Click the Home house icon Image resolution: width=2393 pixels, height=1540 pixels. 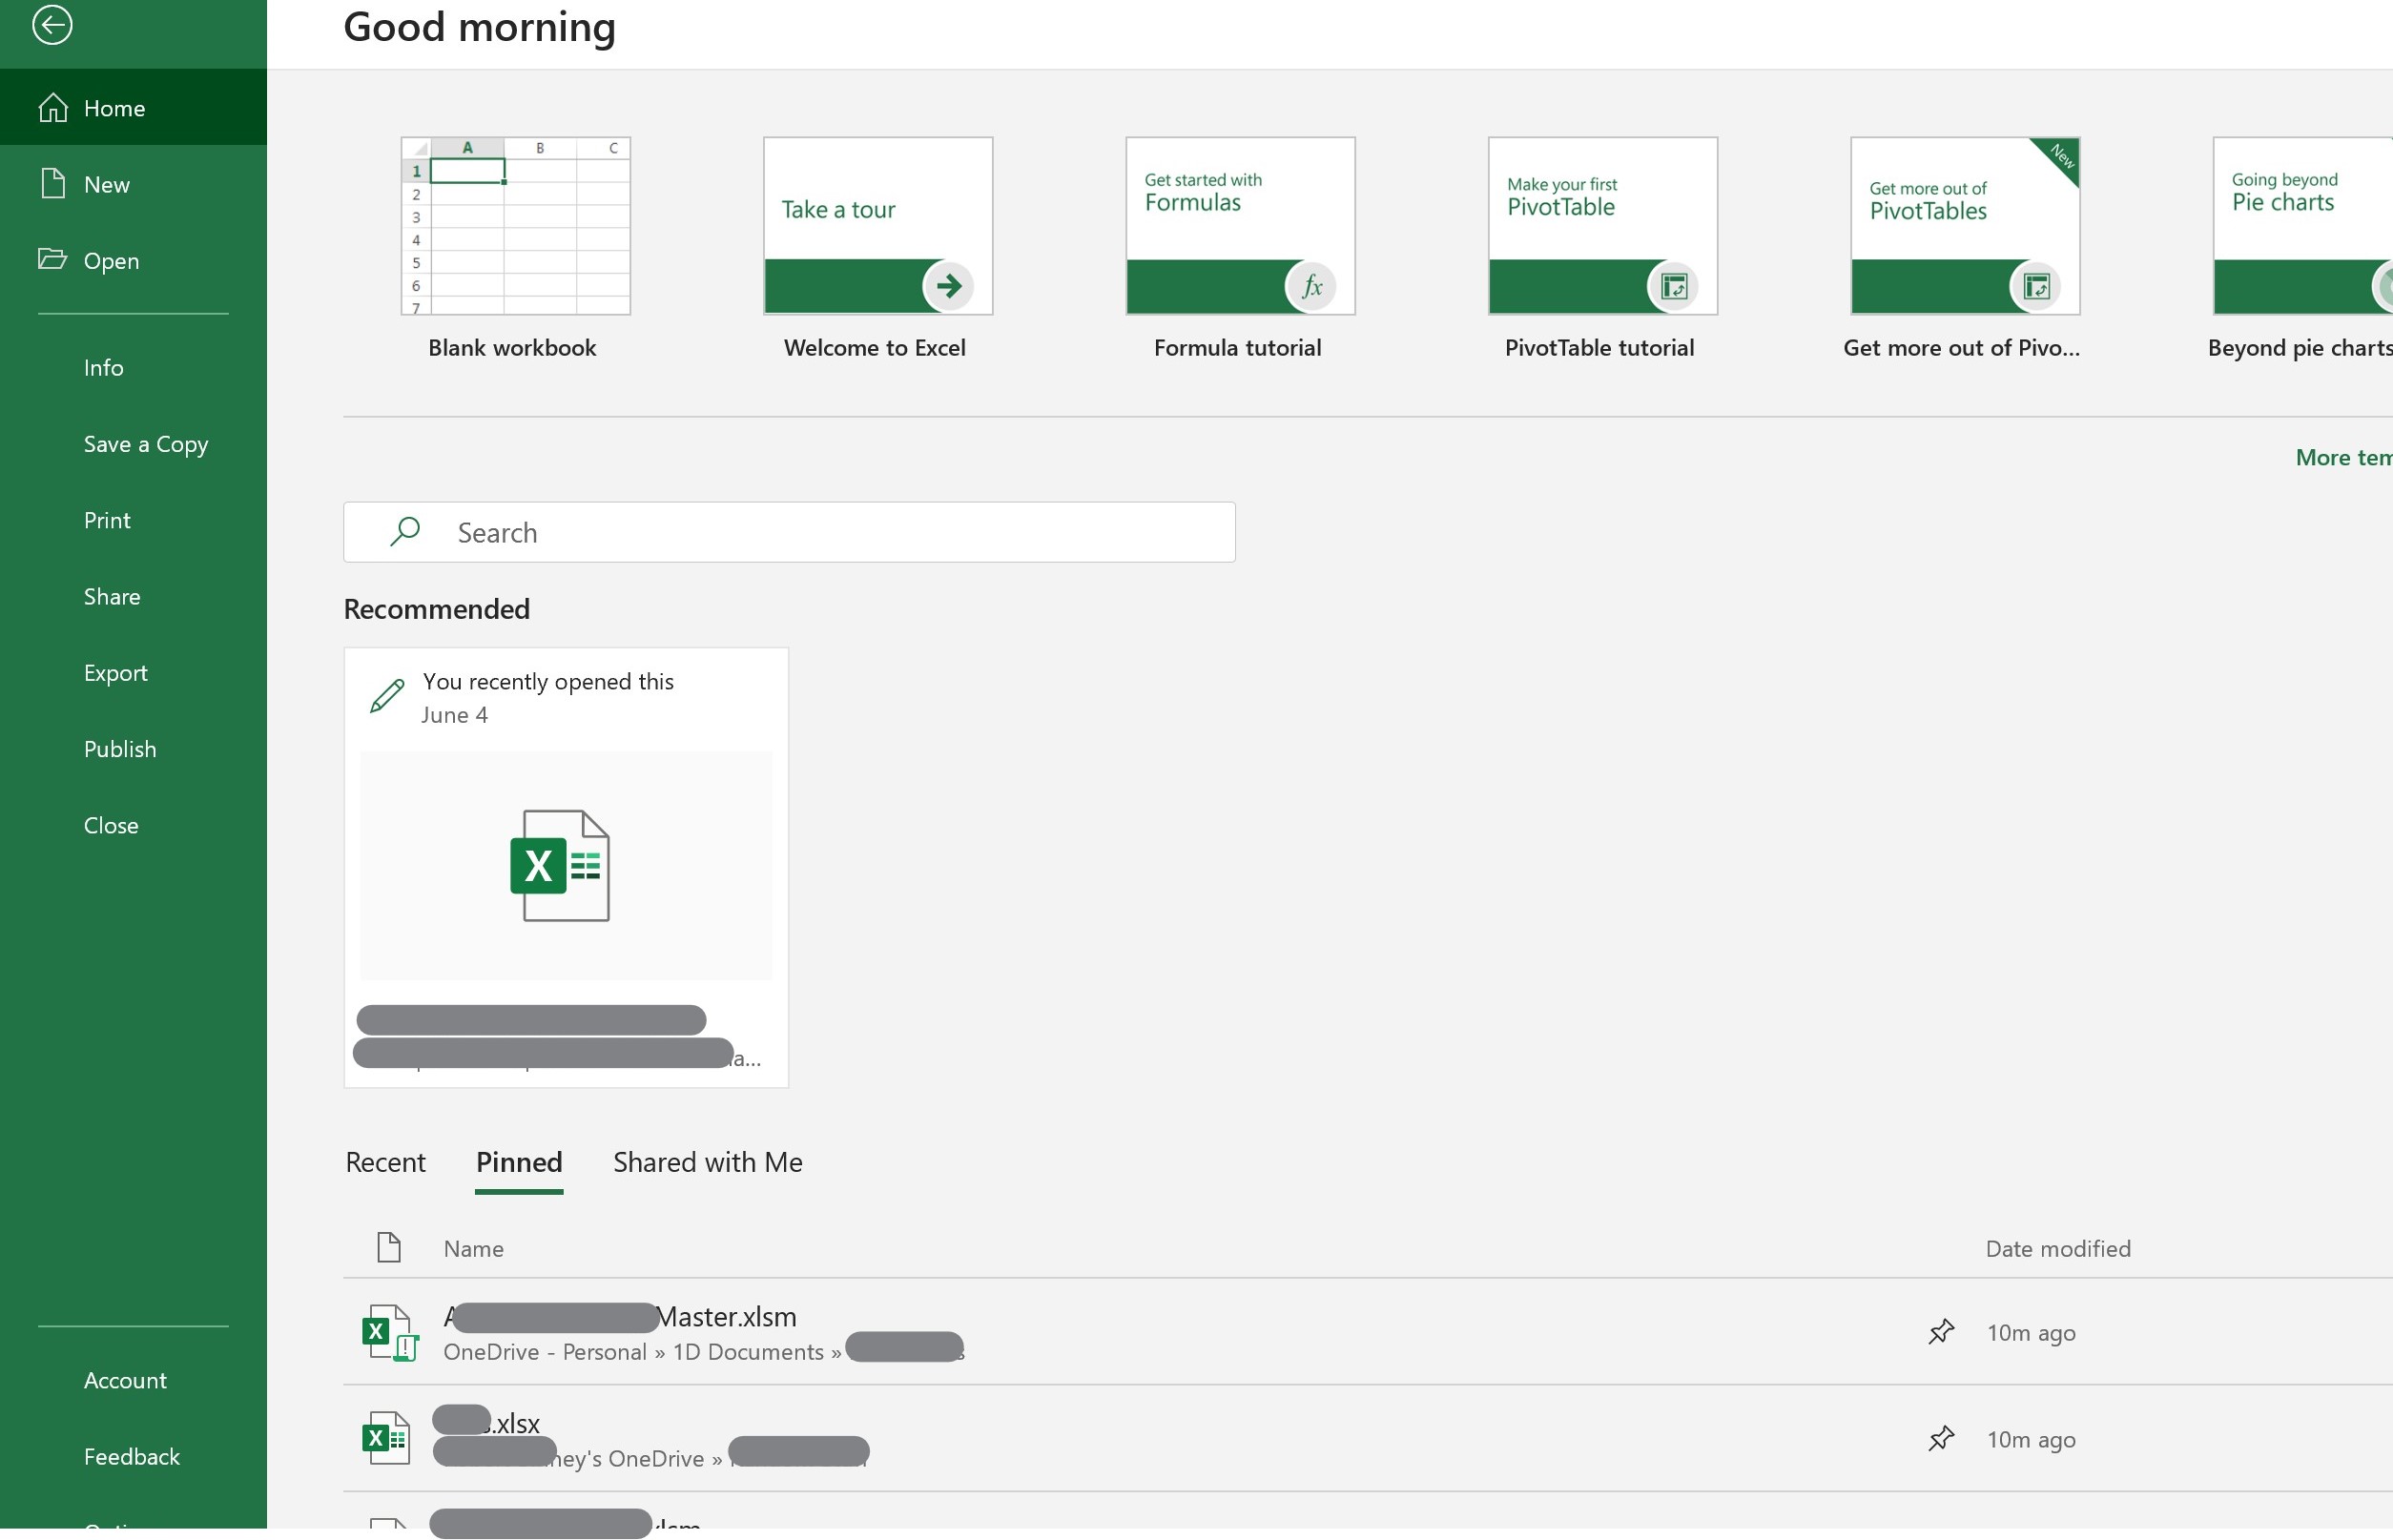point(53,107)
